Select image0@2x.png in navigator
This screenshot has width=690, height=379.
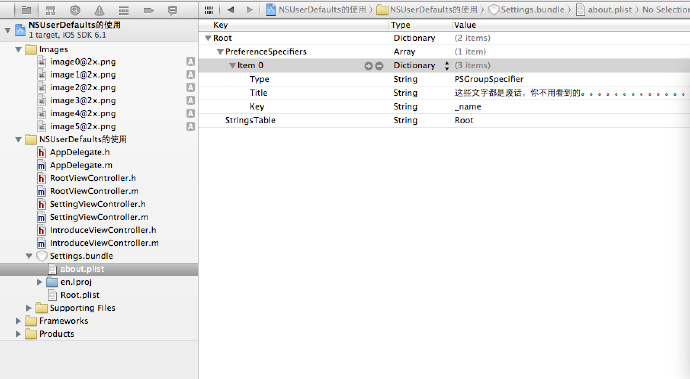click(83, 62)
